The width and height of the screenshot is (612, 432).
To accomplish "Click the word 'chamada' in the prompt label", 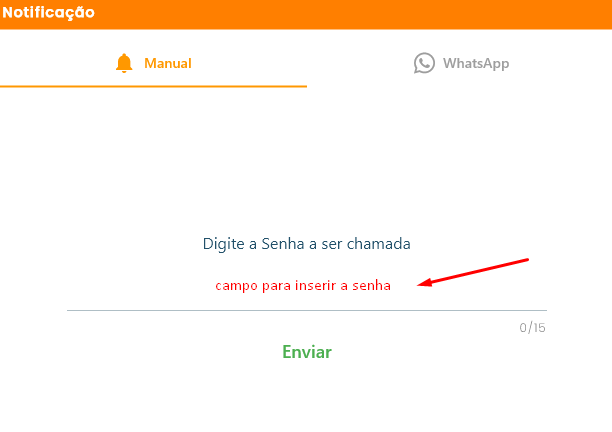I will pos(379,244).
